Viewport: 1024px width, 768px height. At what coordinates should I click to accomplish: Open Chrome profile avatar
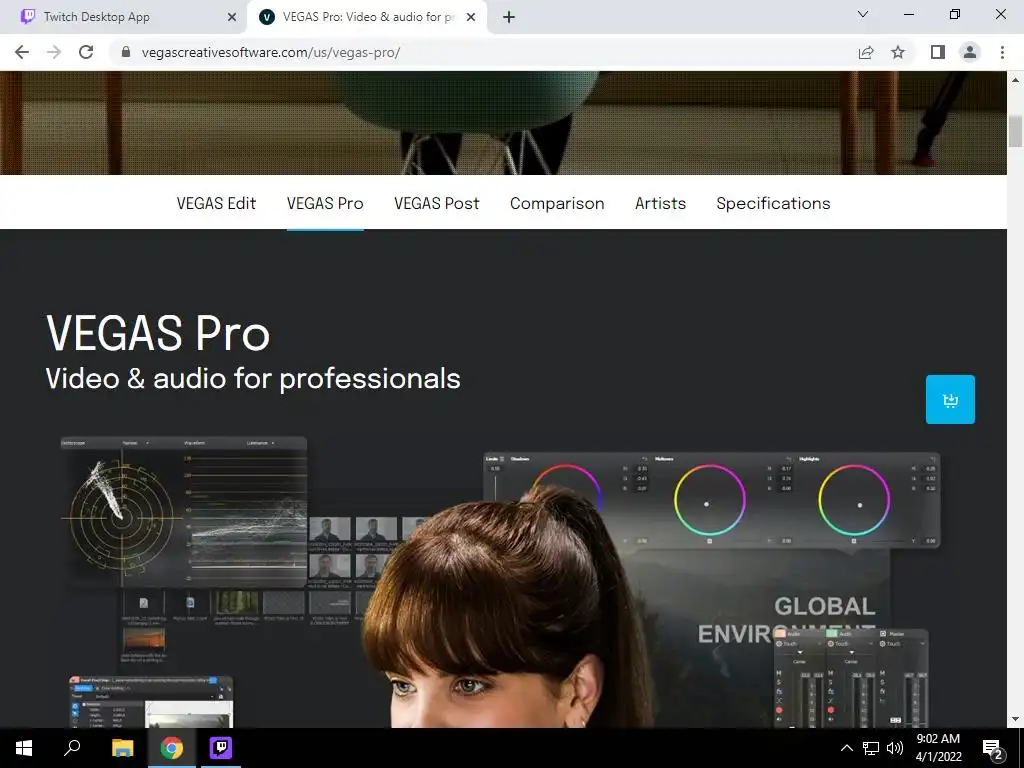click(970, 52)
